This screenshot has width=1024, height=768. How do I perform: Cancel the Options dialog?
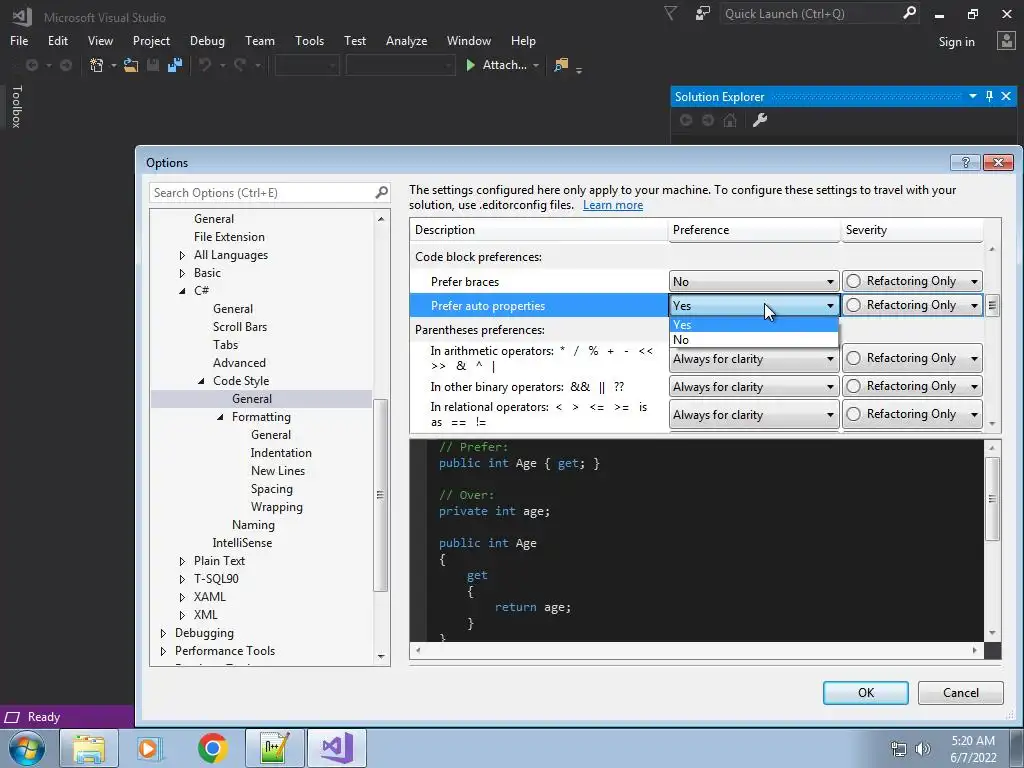[x=960, y=693]
